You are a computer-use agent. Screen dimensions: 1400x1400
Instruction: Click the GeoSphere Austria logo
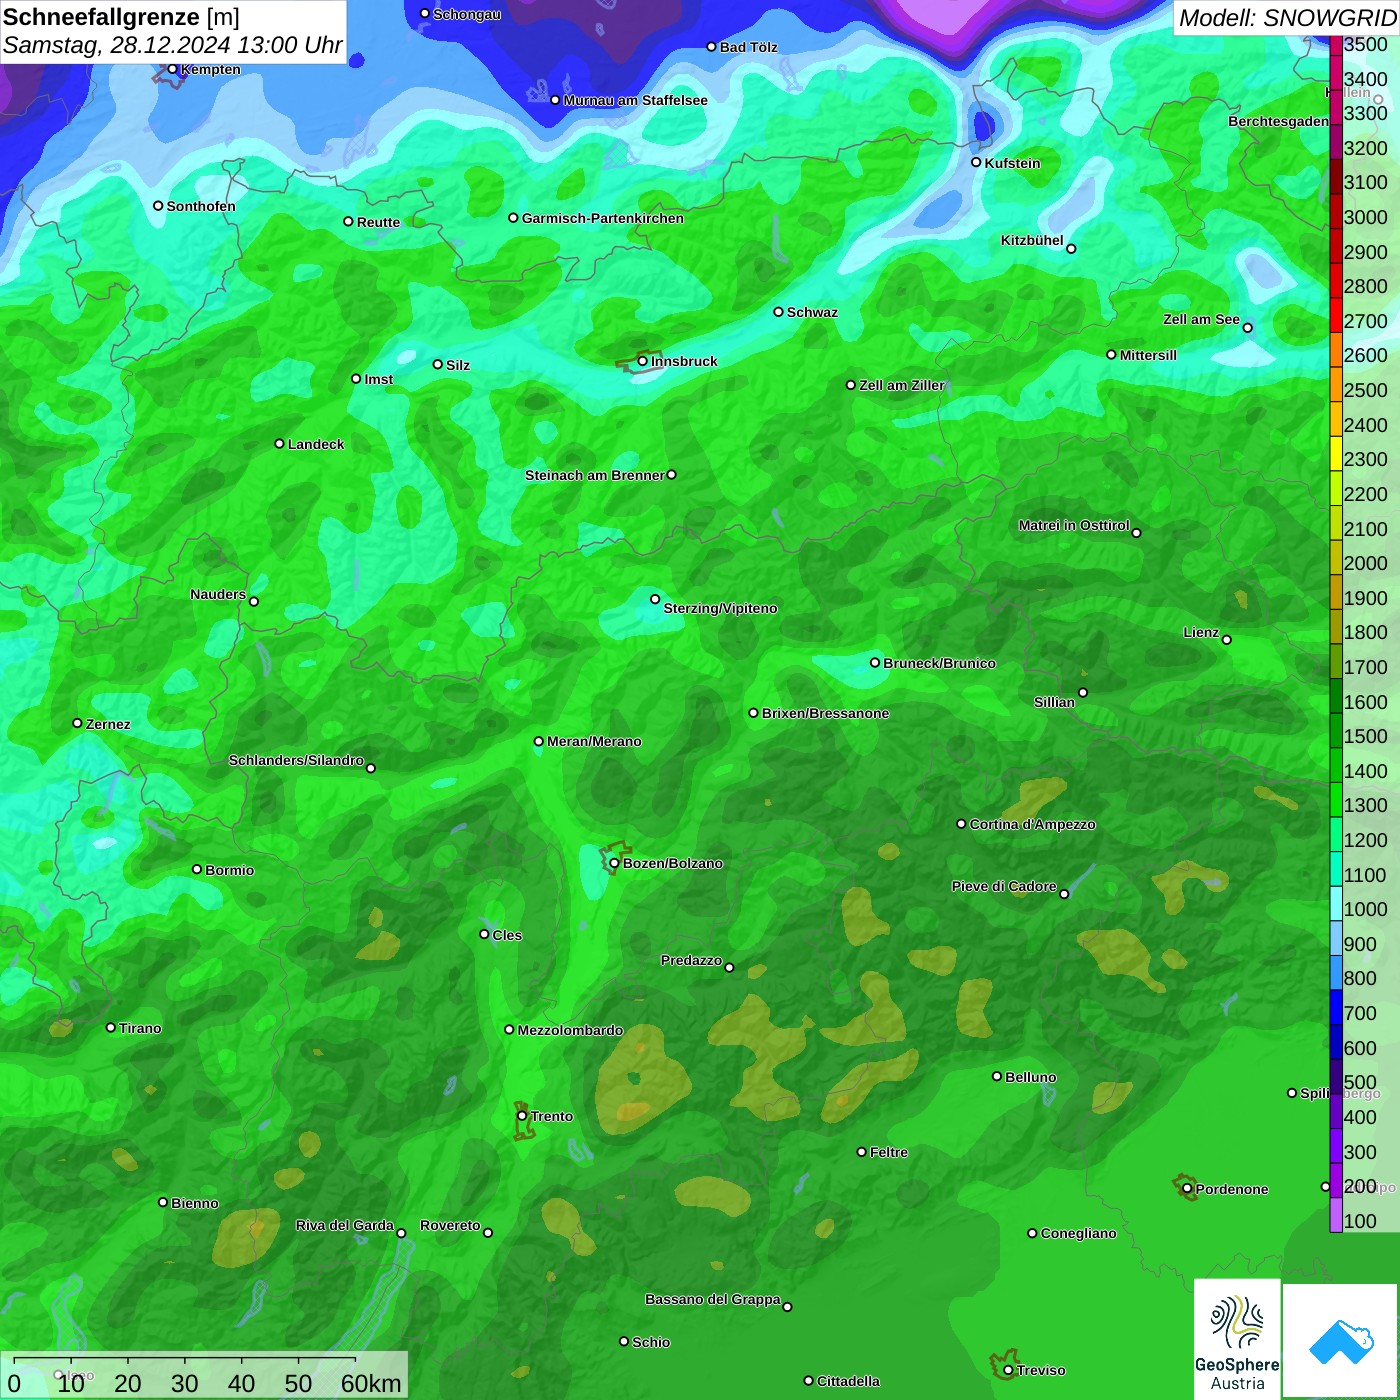click(1237, 1339)
